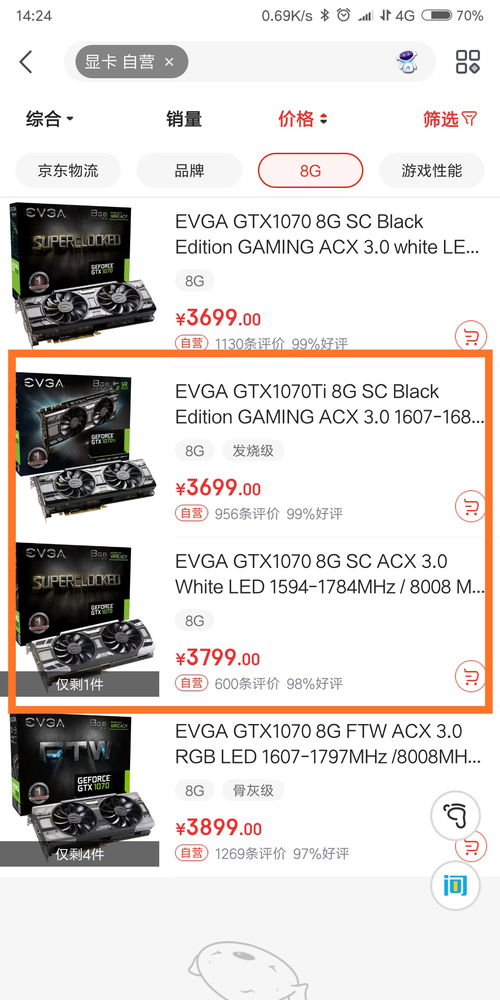Screen dimensions: 500x1000
Task: Open the EVGA GTX1070 8G FTW listing title
Action: coord(328,744)
